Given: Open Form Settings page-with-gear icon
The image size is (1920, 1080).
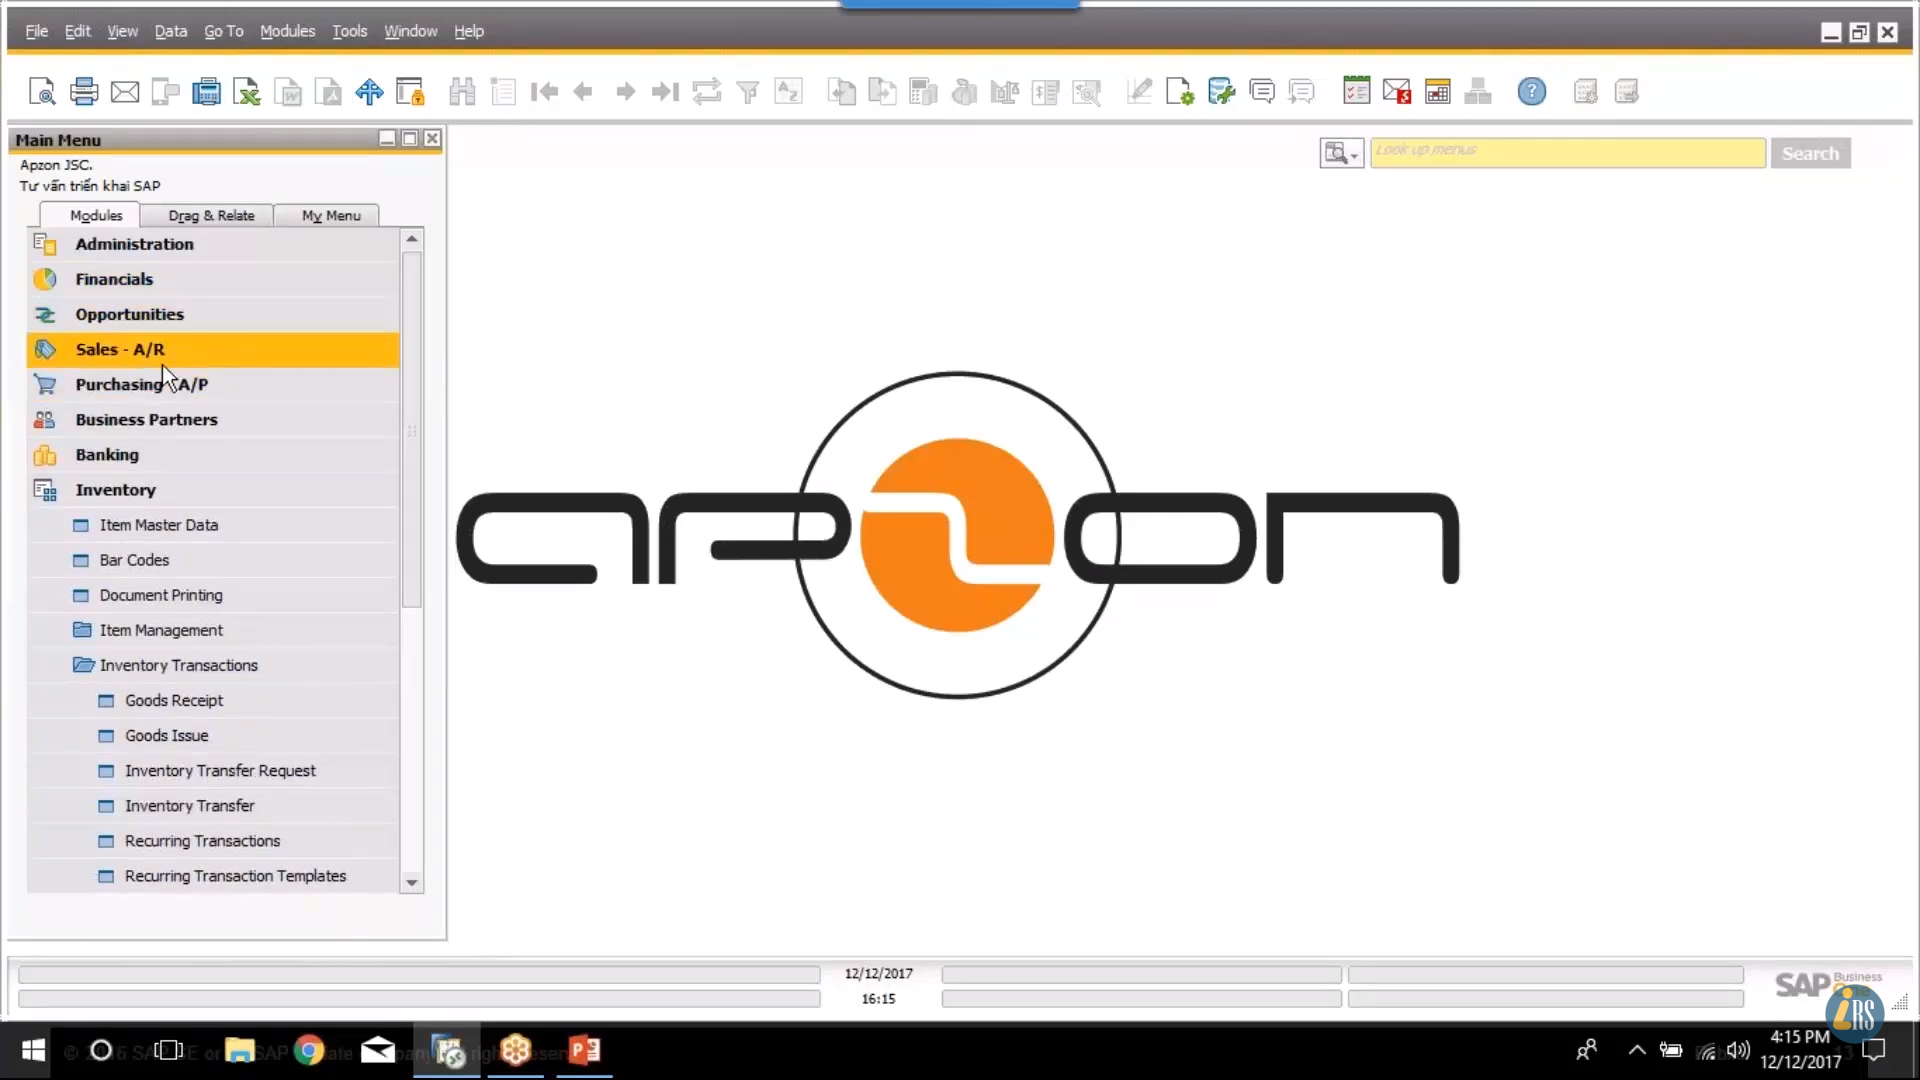Looking at the screenshot, I should tap(1180, 92).
